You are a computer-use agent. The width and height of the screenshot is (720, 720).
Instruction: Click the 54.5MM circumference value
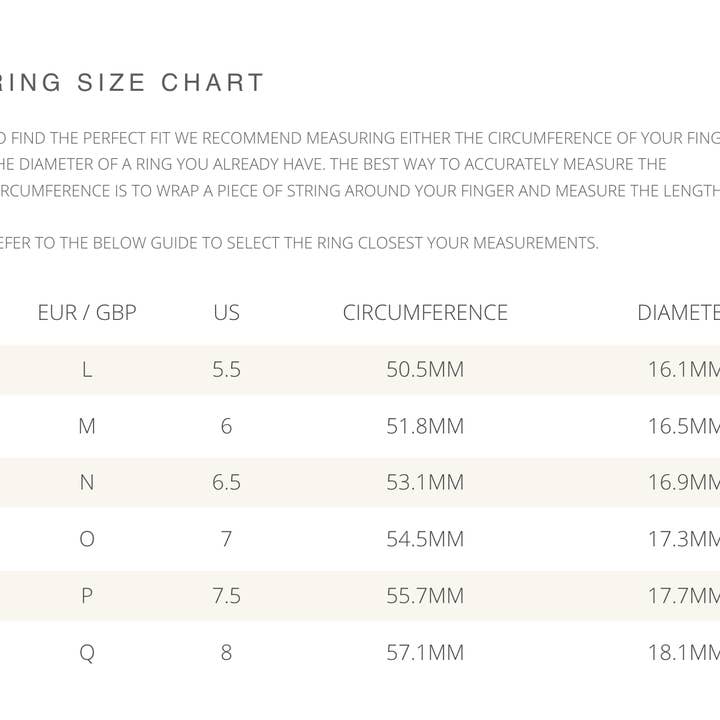[x=425, y=540]
